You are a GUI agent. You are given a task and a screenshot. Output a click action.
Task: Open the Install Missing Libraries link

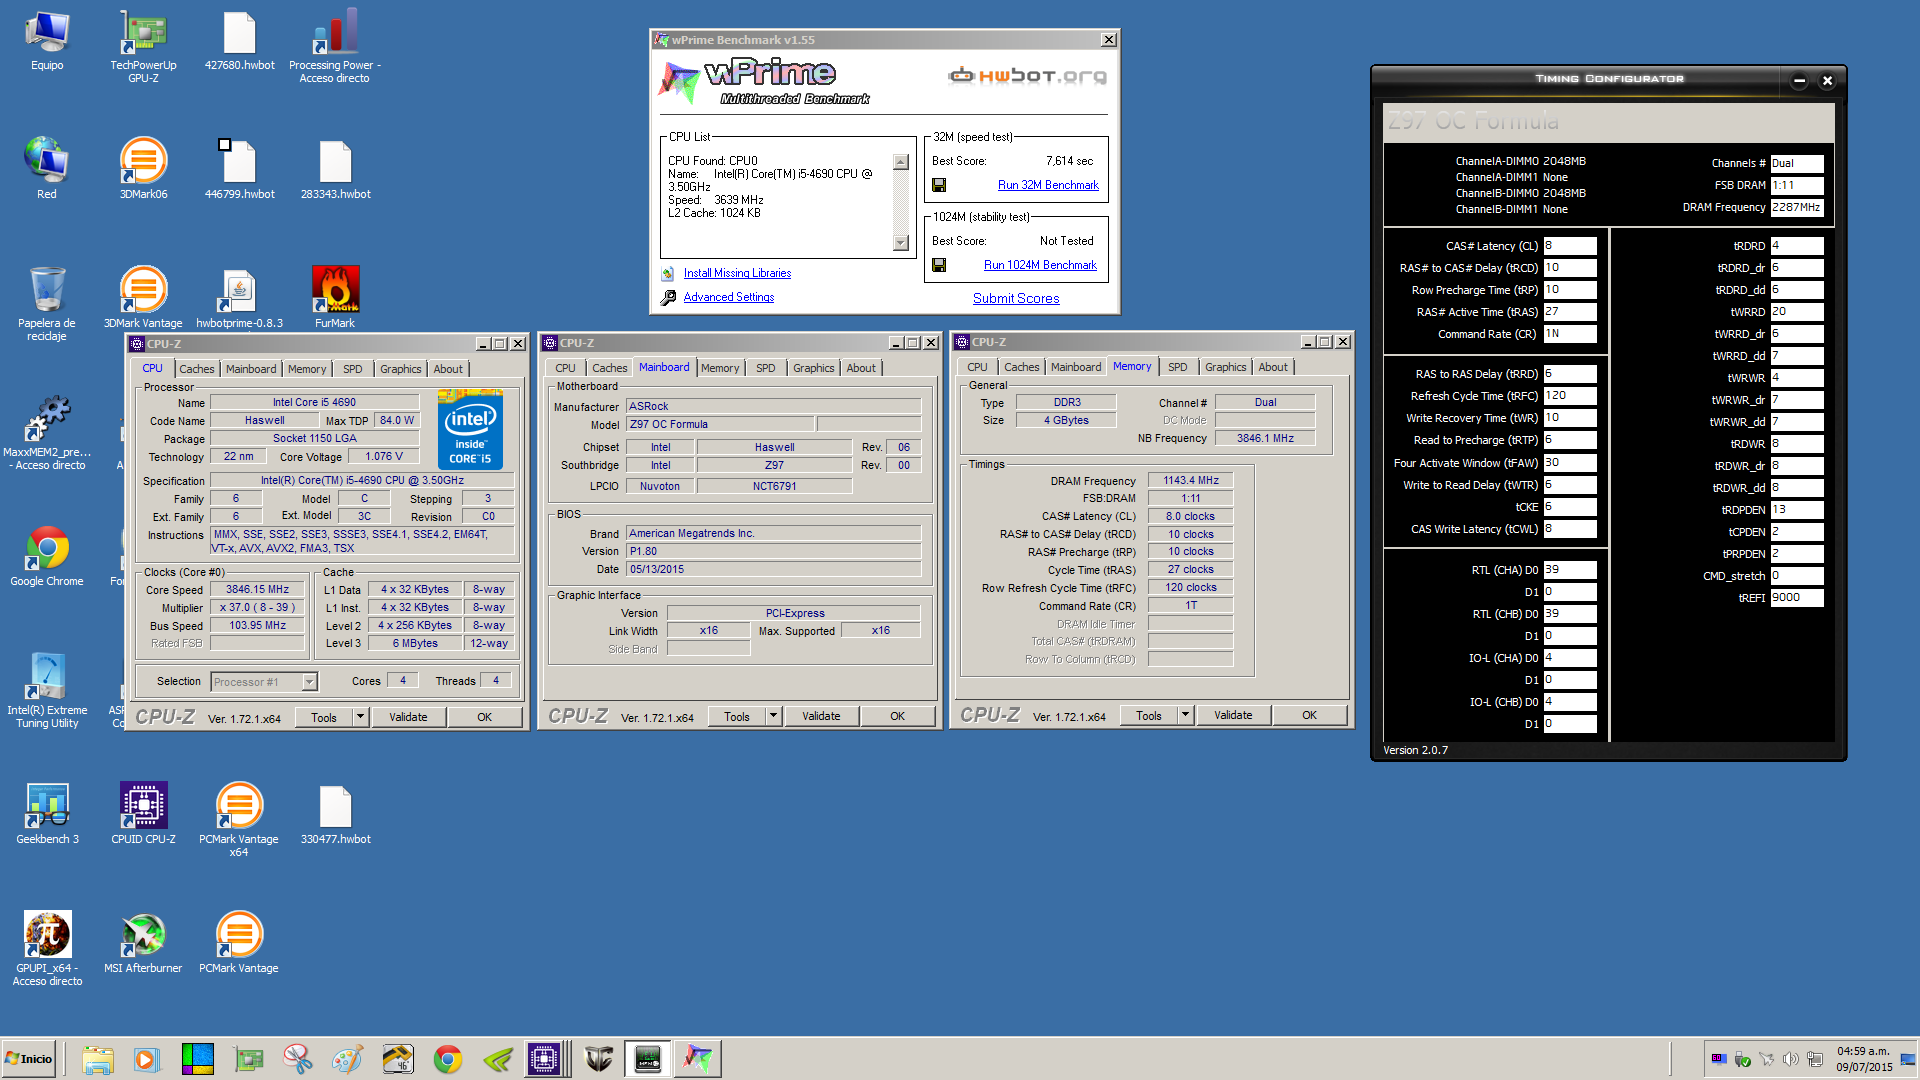click(737, 273)
